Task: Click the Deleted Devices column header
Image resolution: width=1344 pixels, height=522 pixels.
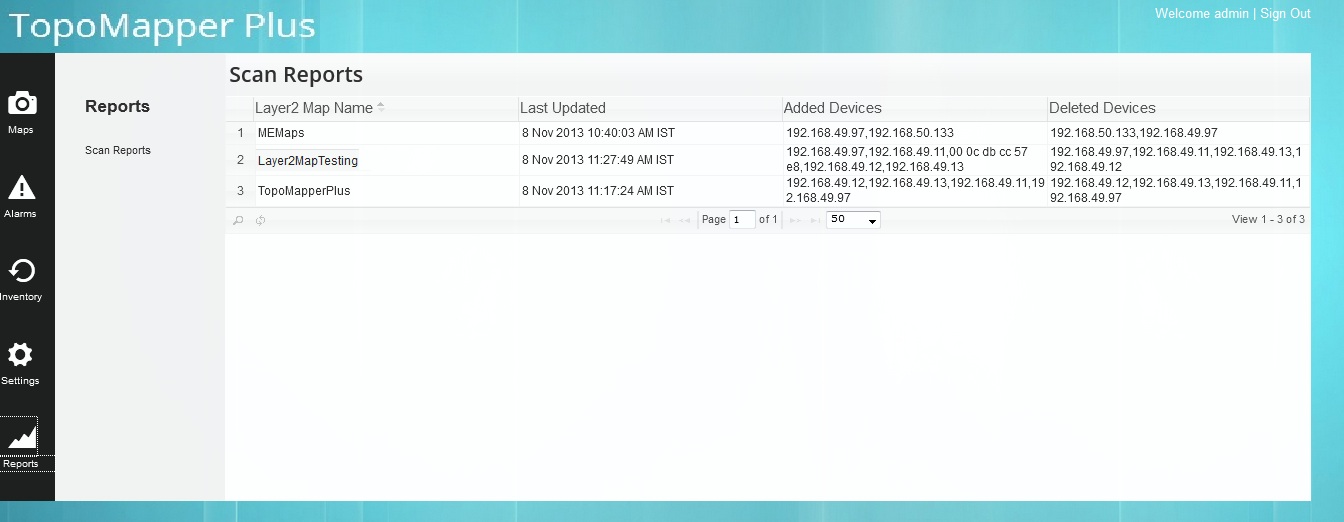Action: click(1178, 108)
